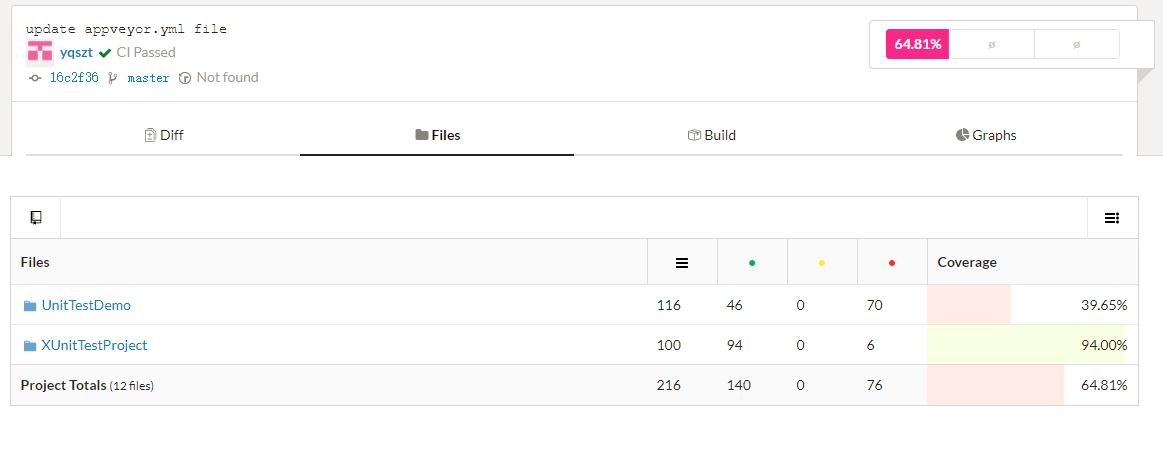
Task: Open the master branch link
Action: click(148, 78)
